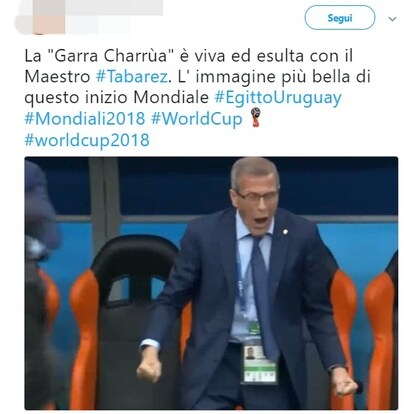This screenshot has width=419, height=414.
Task: Click the accreditation badge on the lanyard
Action: [x=260, y=363]
